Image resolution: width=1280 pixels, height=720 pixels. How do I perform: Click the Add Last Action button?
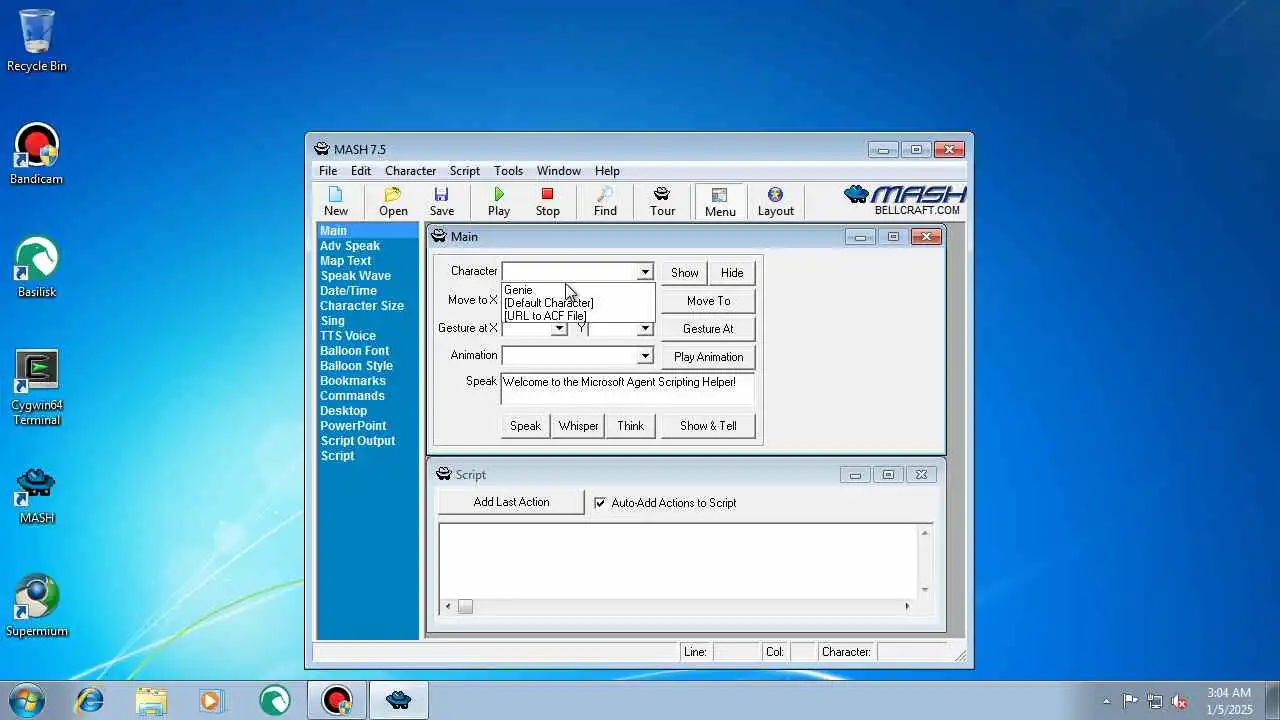pyautogui.click(x=511, y=502)
